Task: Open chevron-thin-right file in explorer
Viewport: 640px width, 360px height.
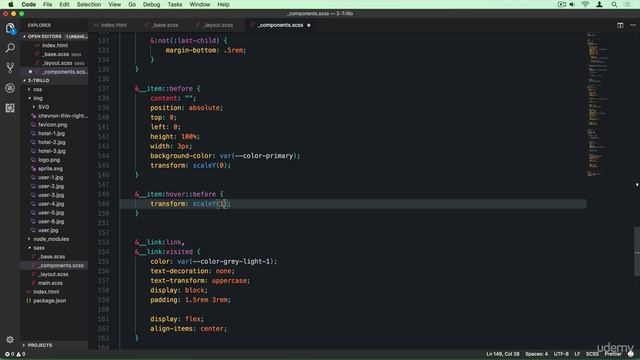Action: pyautogui.click(x=62, y=116)
